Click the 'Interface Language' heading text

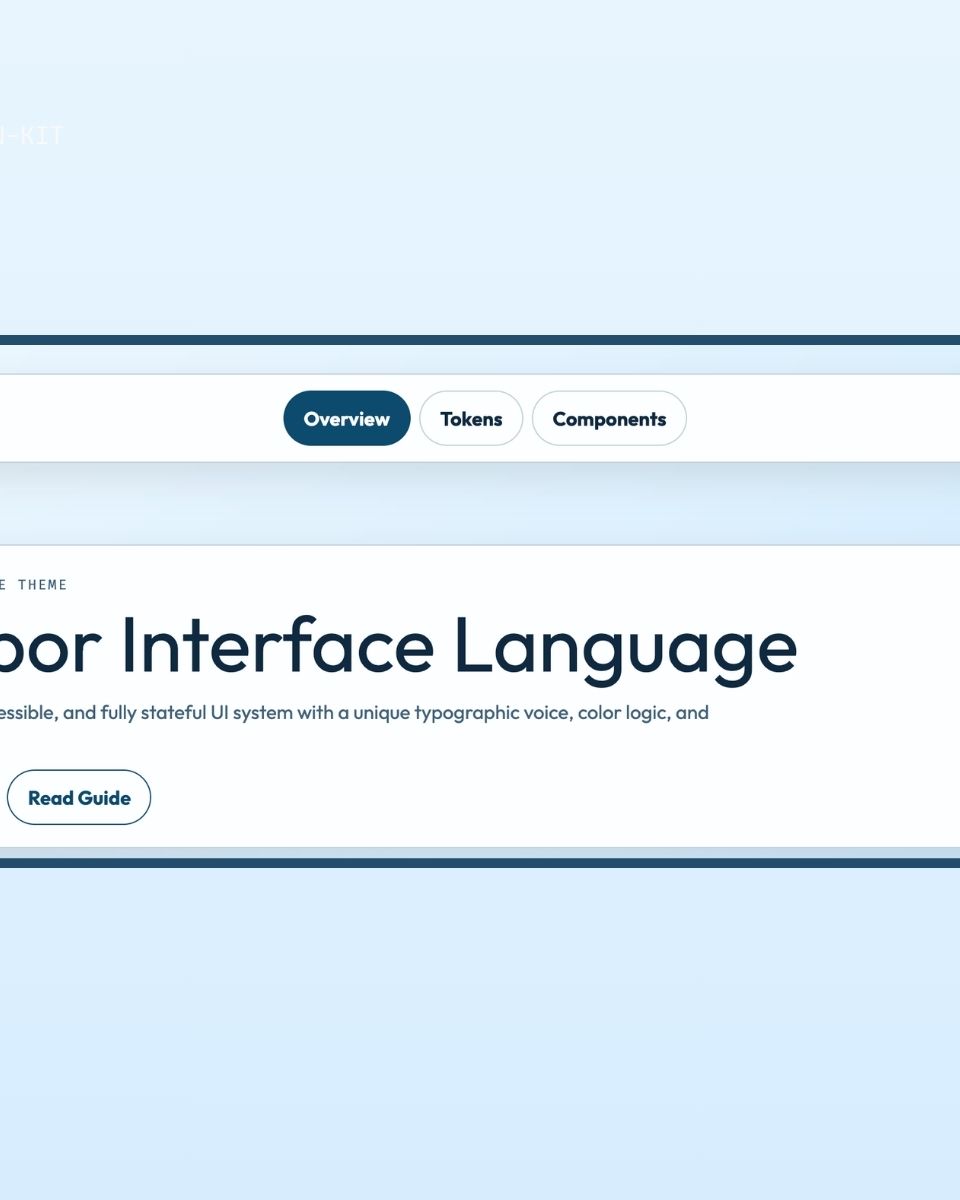pos(459,648)
